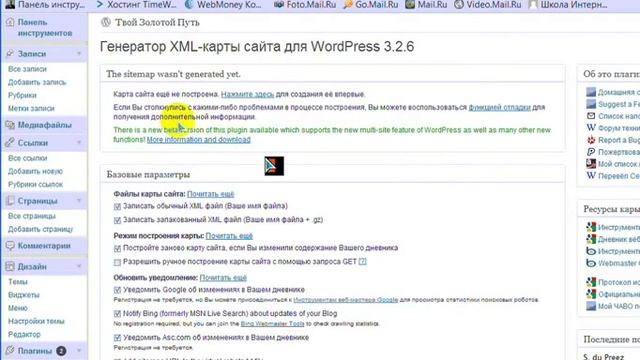Open Почитать ещё next to Обновить уведомление

tap(223, 278)
